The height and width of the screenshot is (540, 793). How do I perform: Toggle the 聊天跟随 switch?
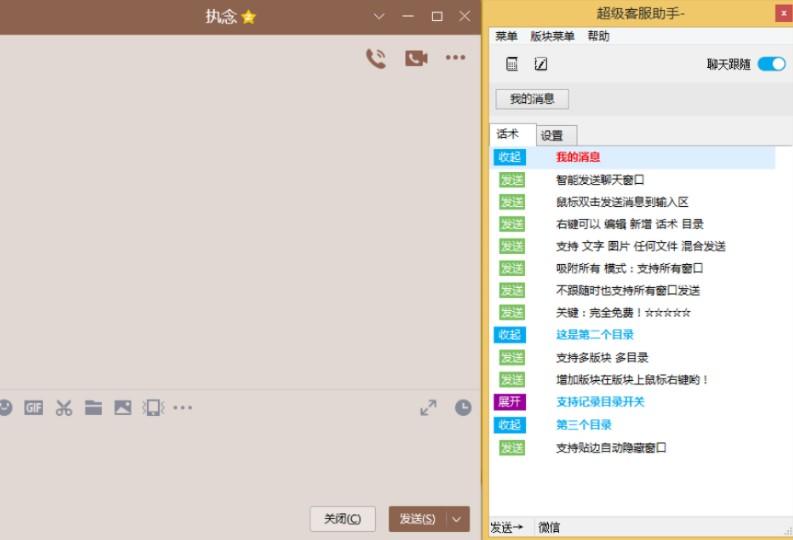pyautogui.click(x=771, y=64)
